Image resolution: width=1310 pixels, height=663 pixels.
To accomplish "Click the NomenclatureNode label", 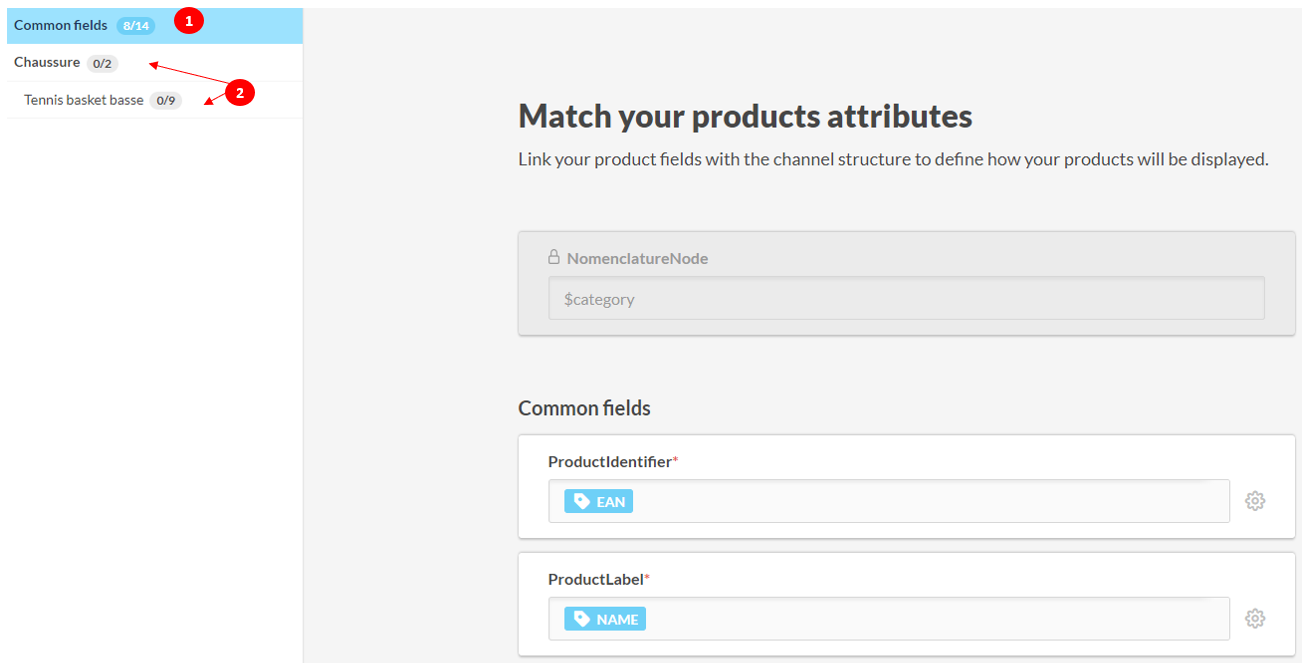I will tap(637, 258).
